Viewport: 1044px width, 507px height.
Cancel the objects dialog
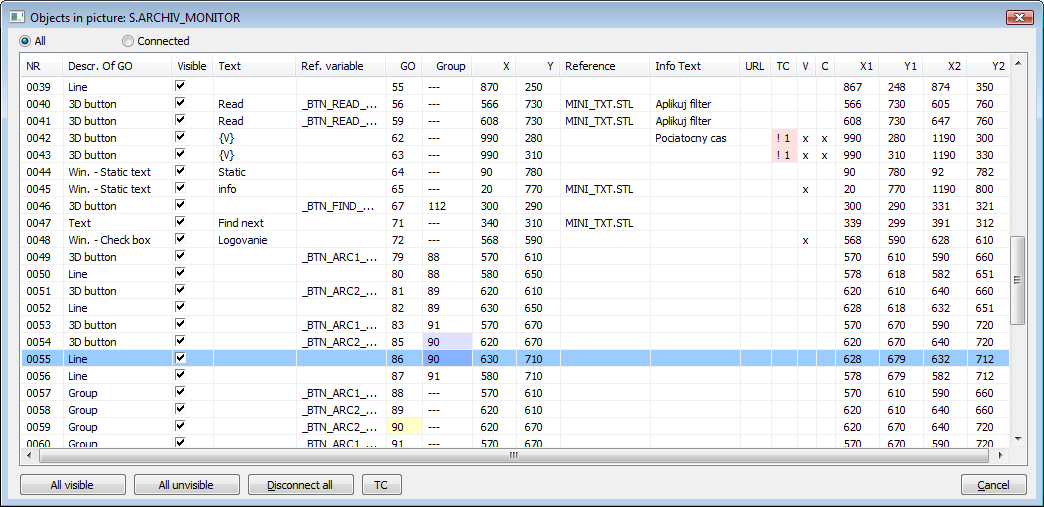pyautogui.click(x=993, y=485)
